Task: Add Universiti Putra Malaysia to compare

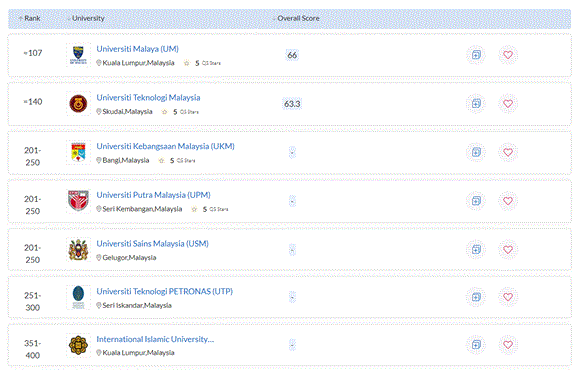Action: coord(476,201)
